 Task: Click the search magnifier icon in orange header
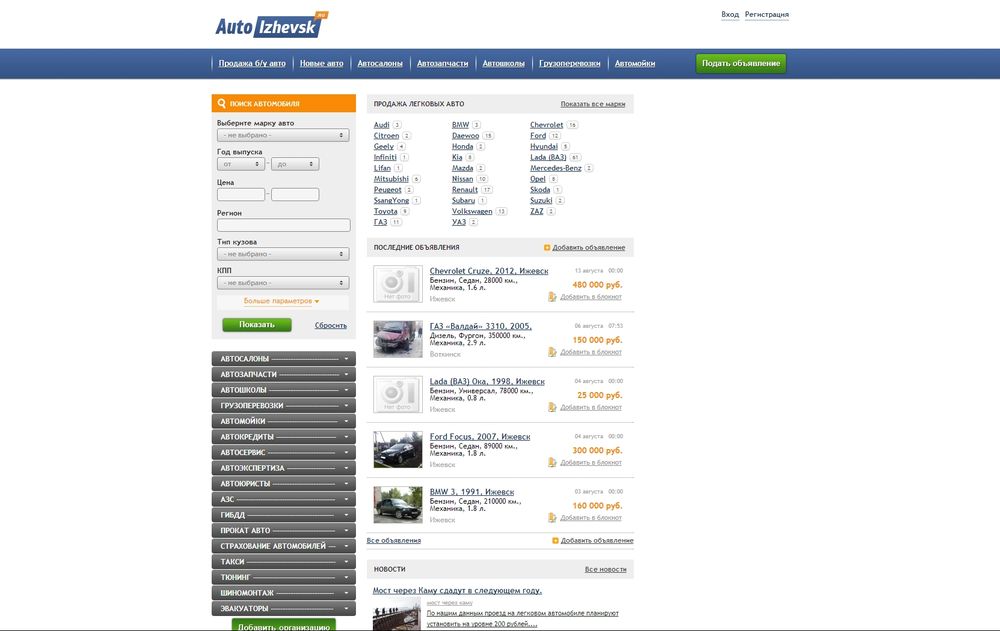click(x=221, y=103)
